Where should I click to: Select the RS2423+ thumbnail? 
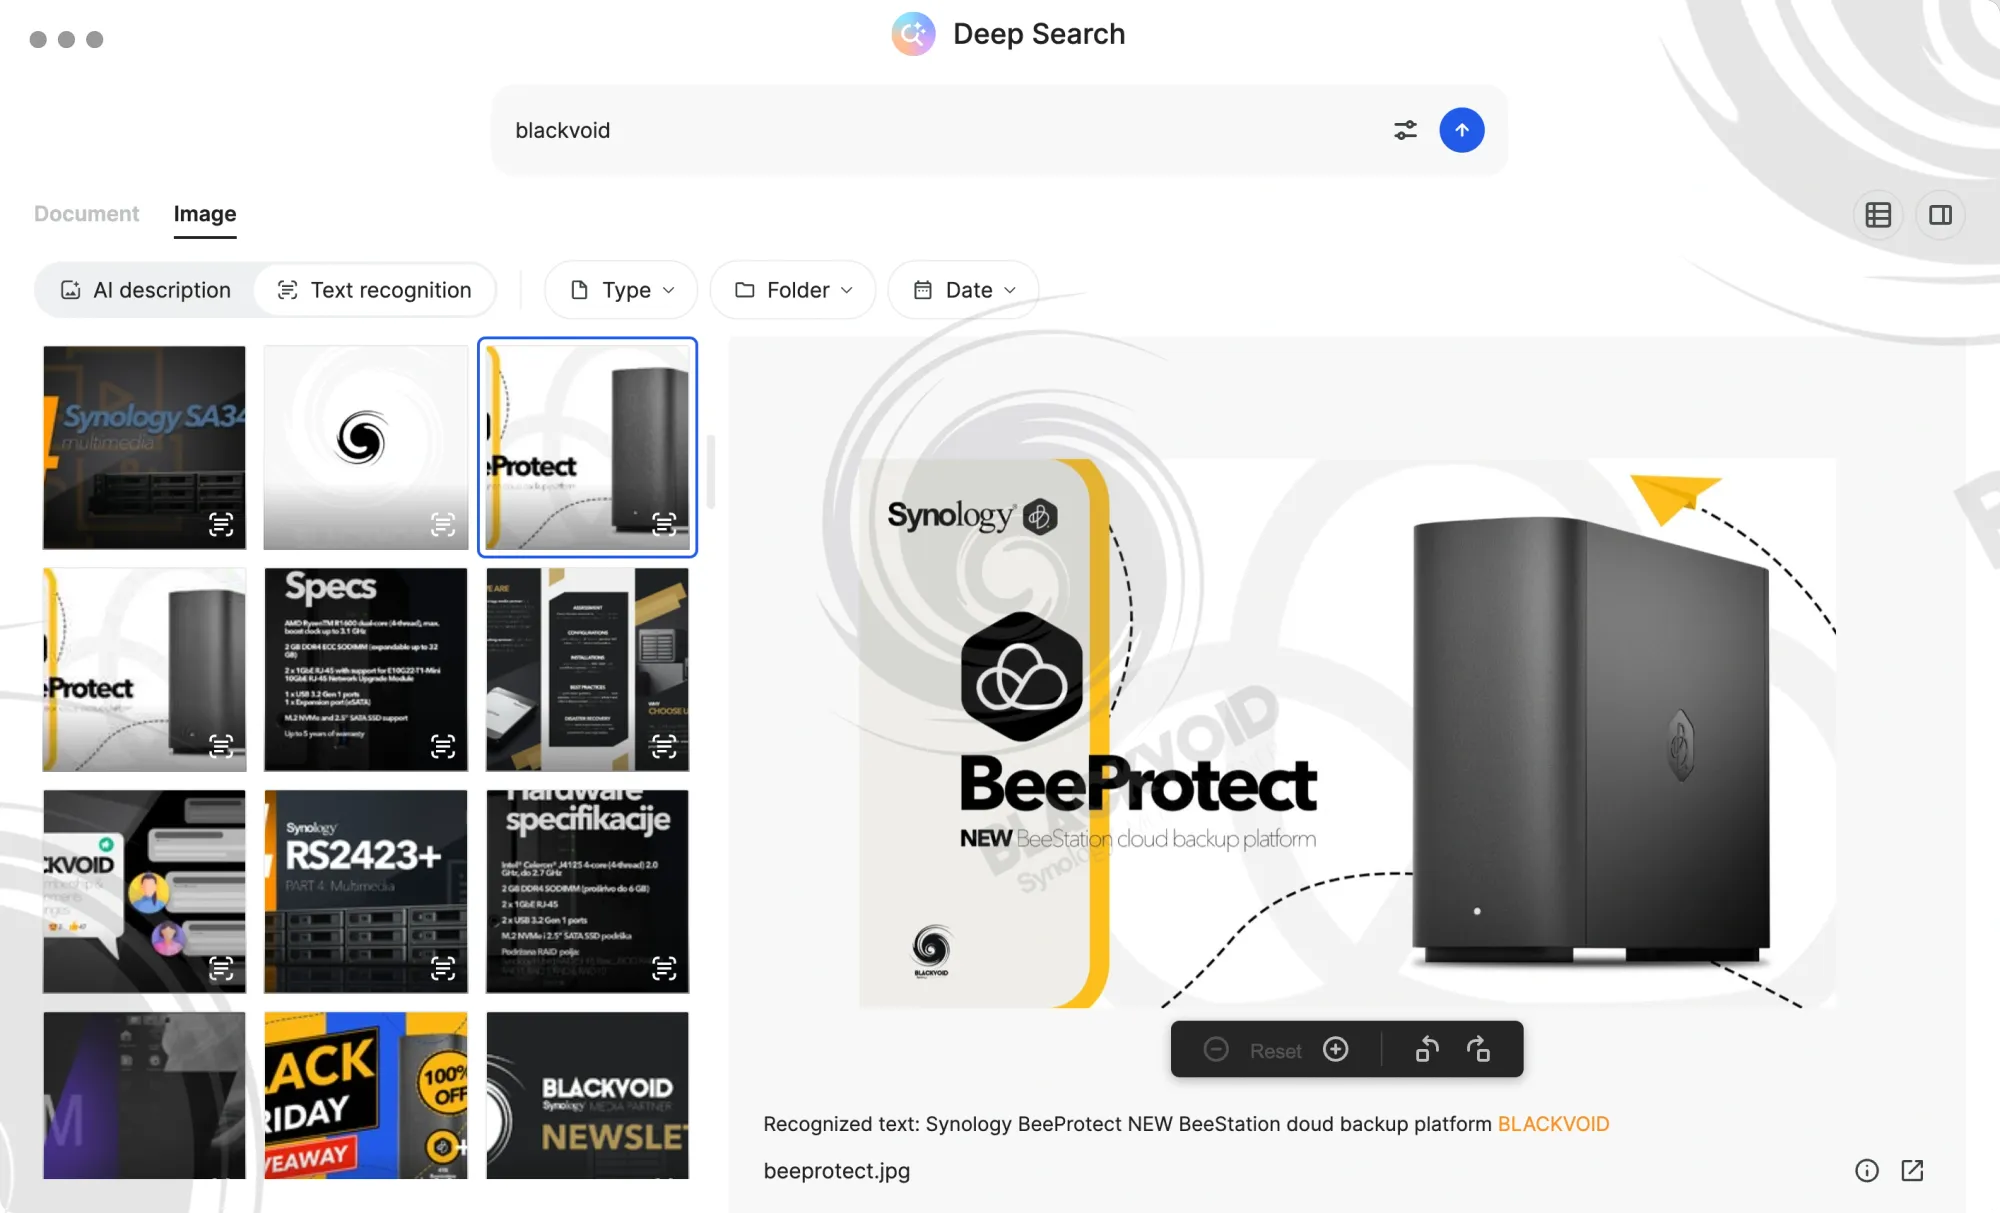click(366, 891)
